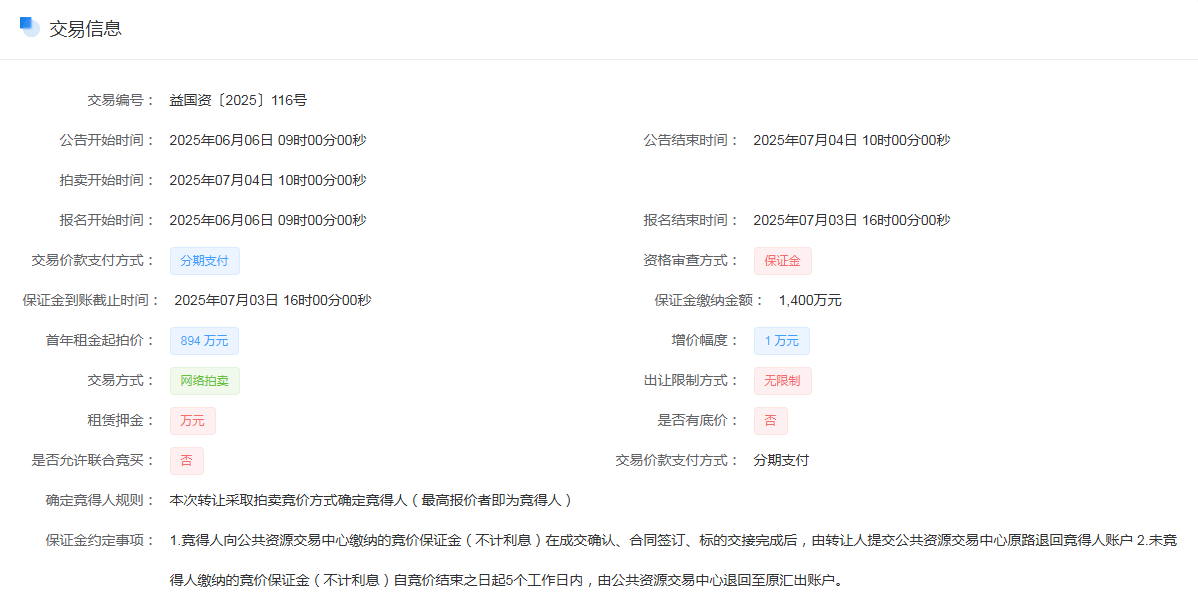
Task: Click the 894 万元 starting price tag
Action: [204, 341]
